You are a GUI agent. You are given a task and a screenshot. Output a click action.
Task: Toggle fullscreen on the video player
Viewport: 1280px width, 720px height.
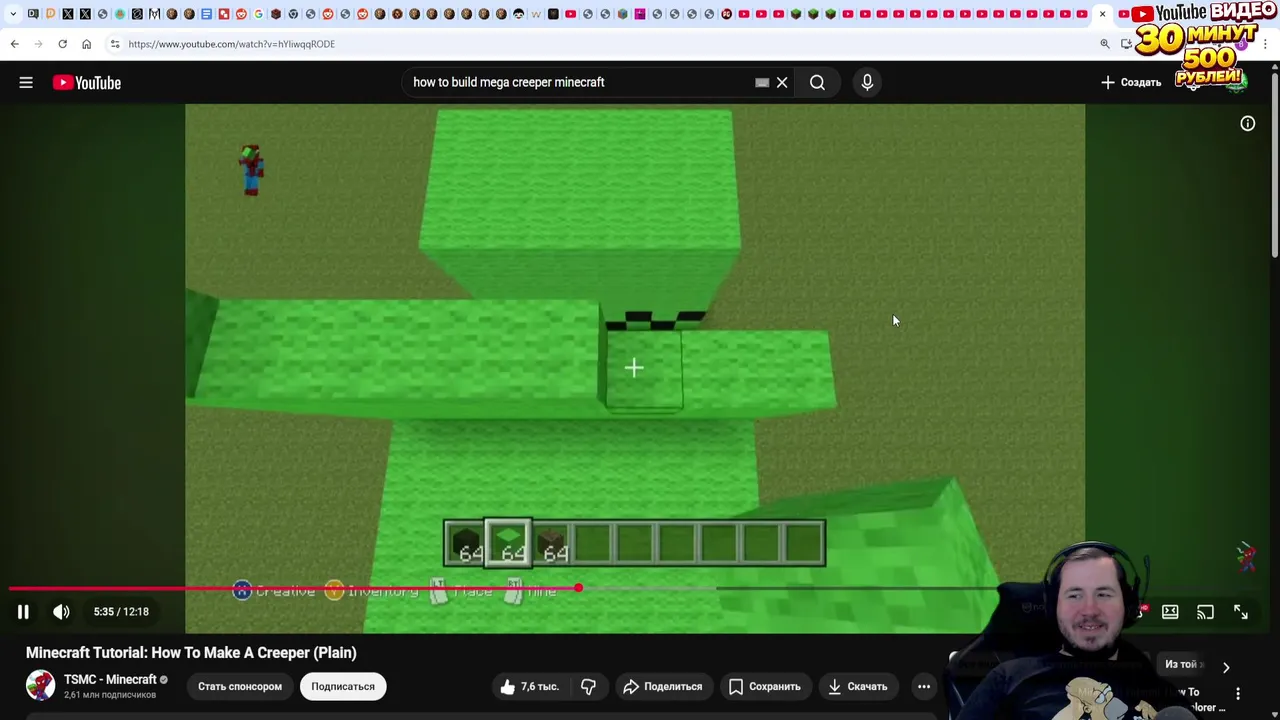tap(1241, 612)
